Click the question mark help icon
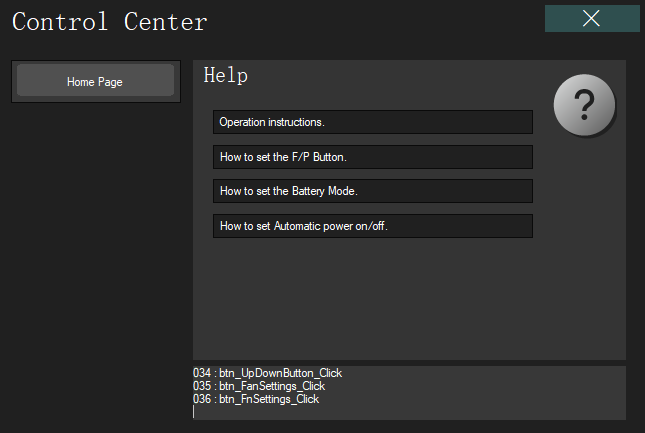 click(584, 104)
